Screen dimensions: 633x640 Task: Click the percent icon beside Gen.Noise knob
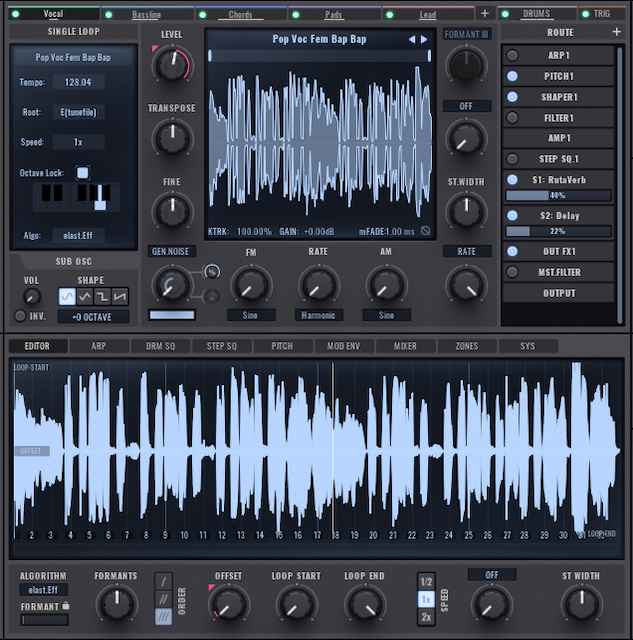pos(211,272)
